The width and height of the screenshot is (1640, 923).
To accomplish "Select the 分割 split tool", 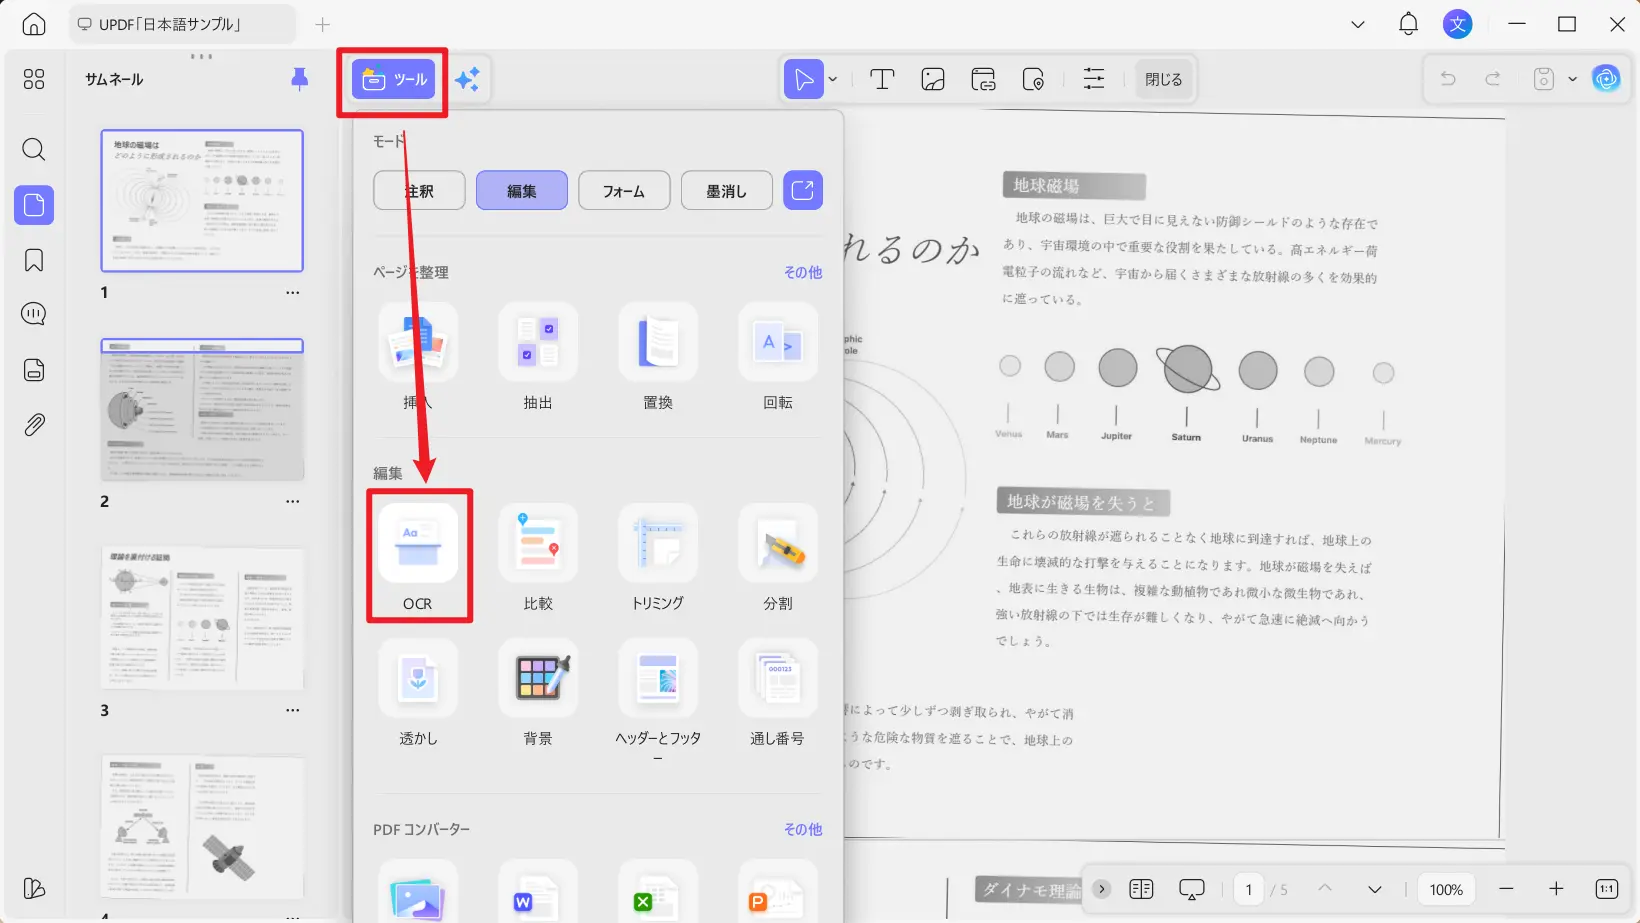I will click(777, 557).
